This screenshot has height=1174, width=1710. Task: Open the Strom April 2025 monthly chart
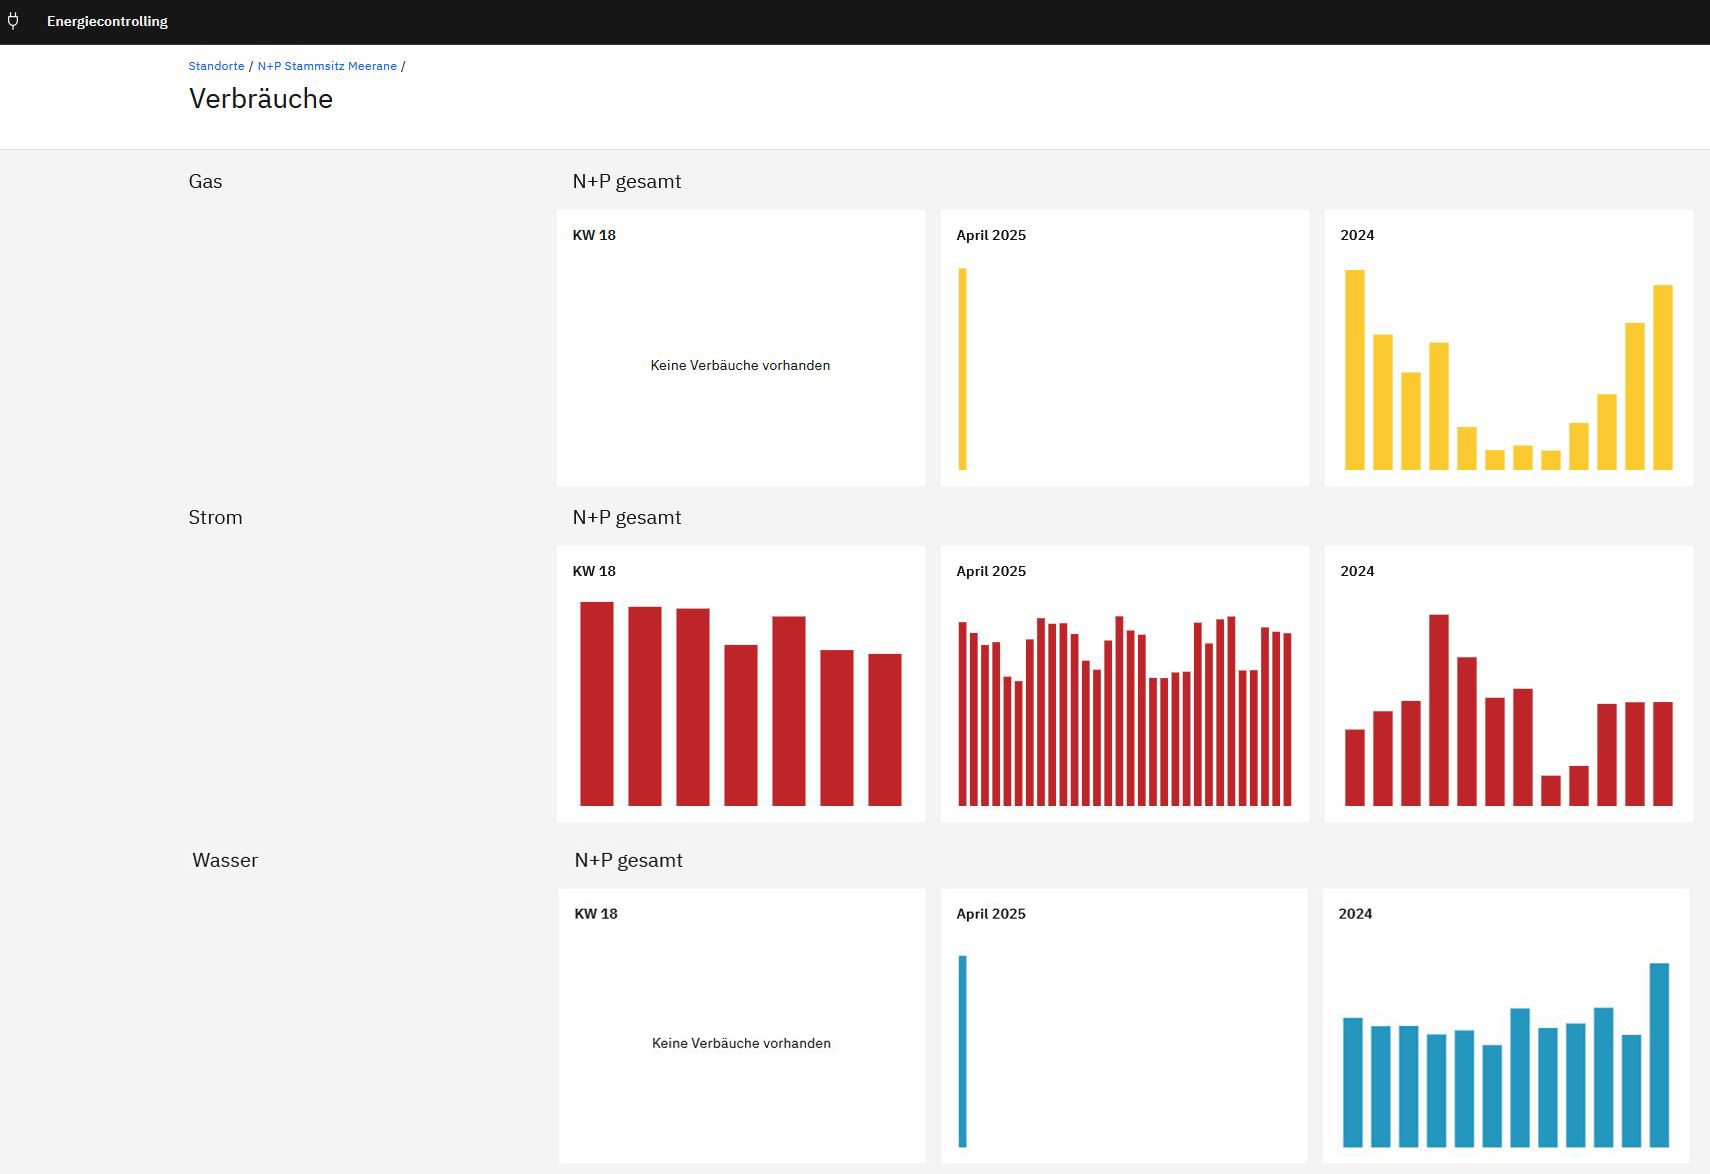[1124, 684]
